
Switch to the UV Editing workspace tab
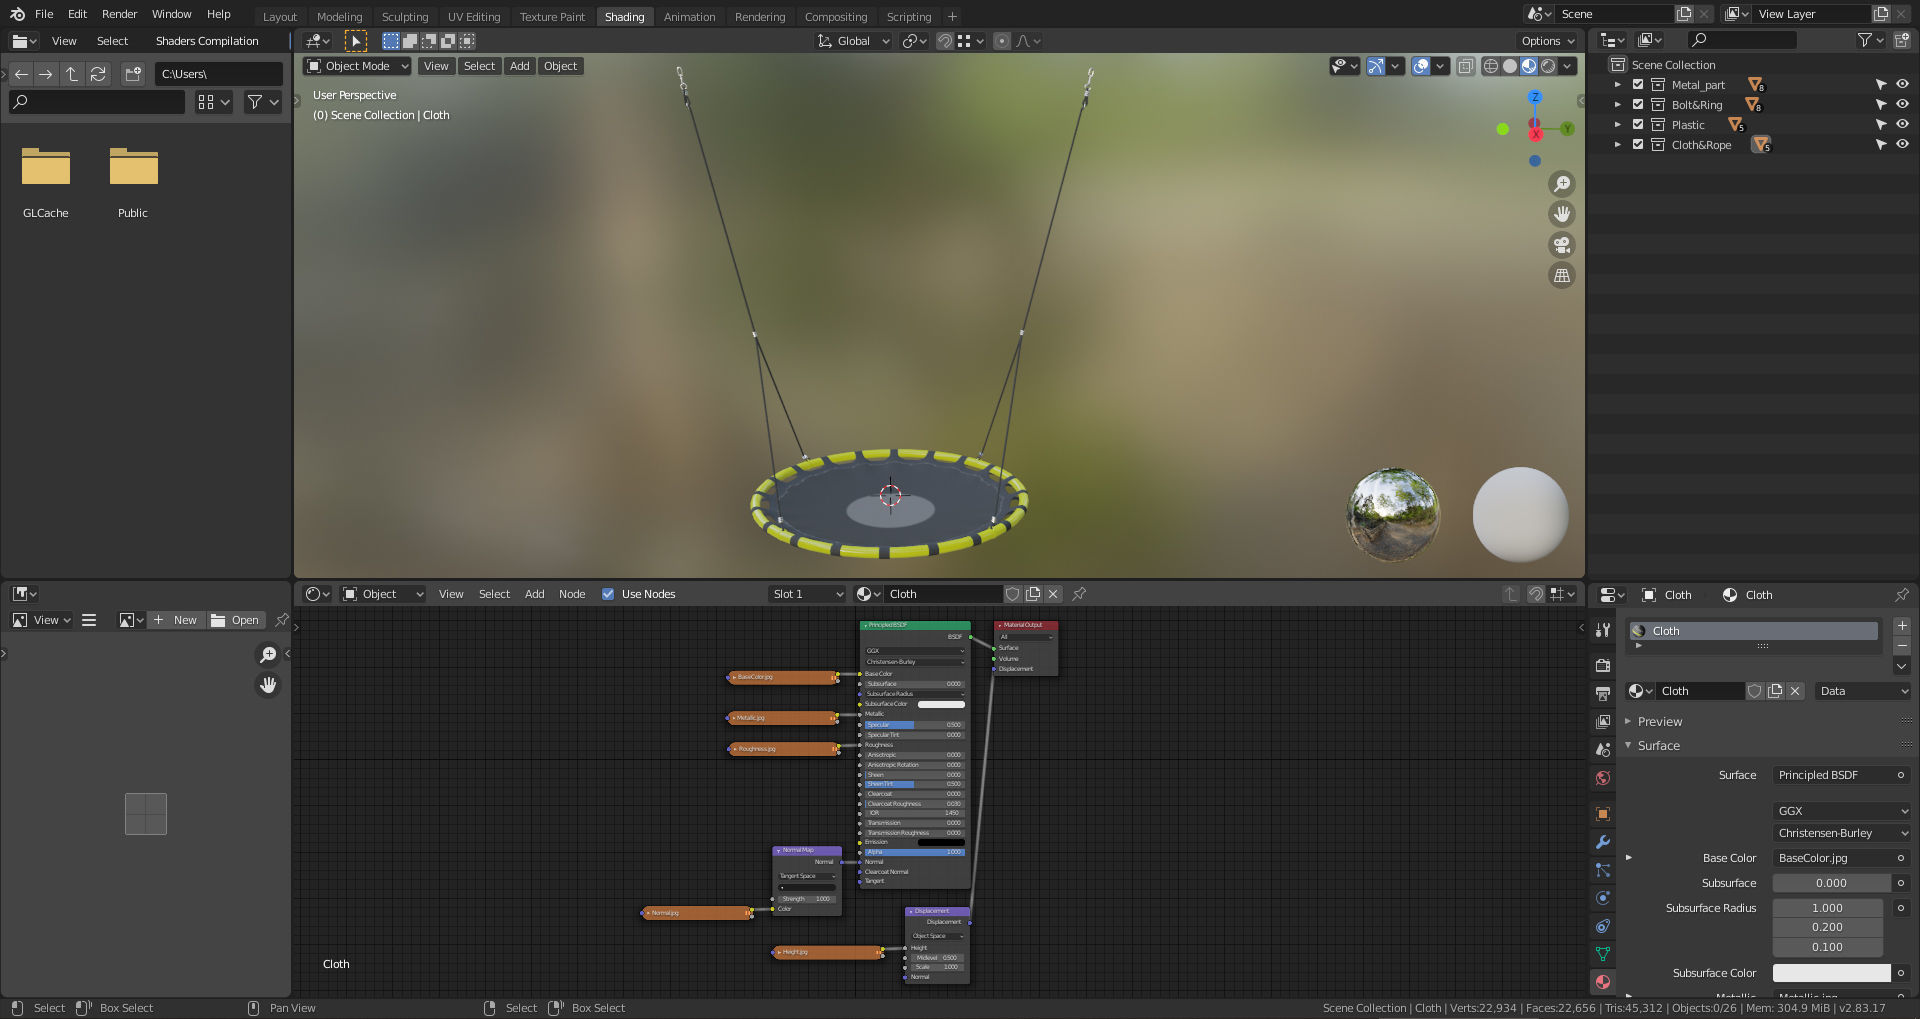pyautogui.click(x=474, y=17)
